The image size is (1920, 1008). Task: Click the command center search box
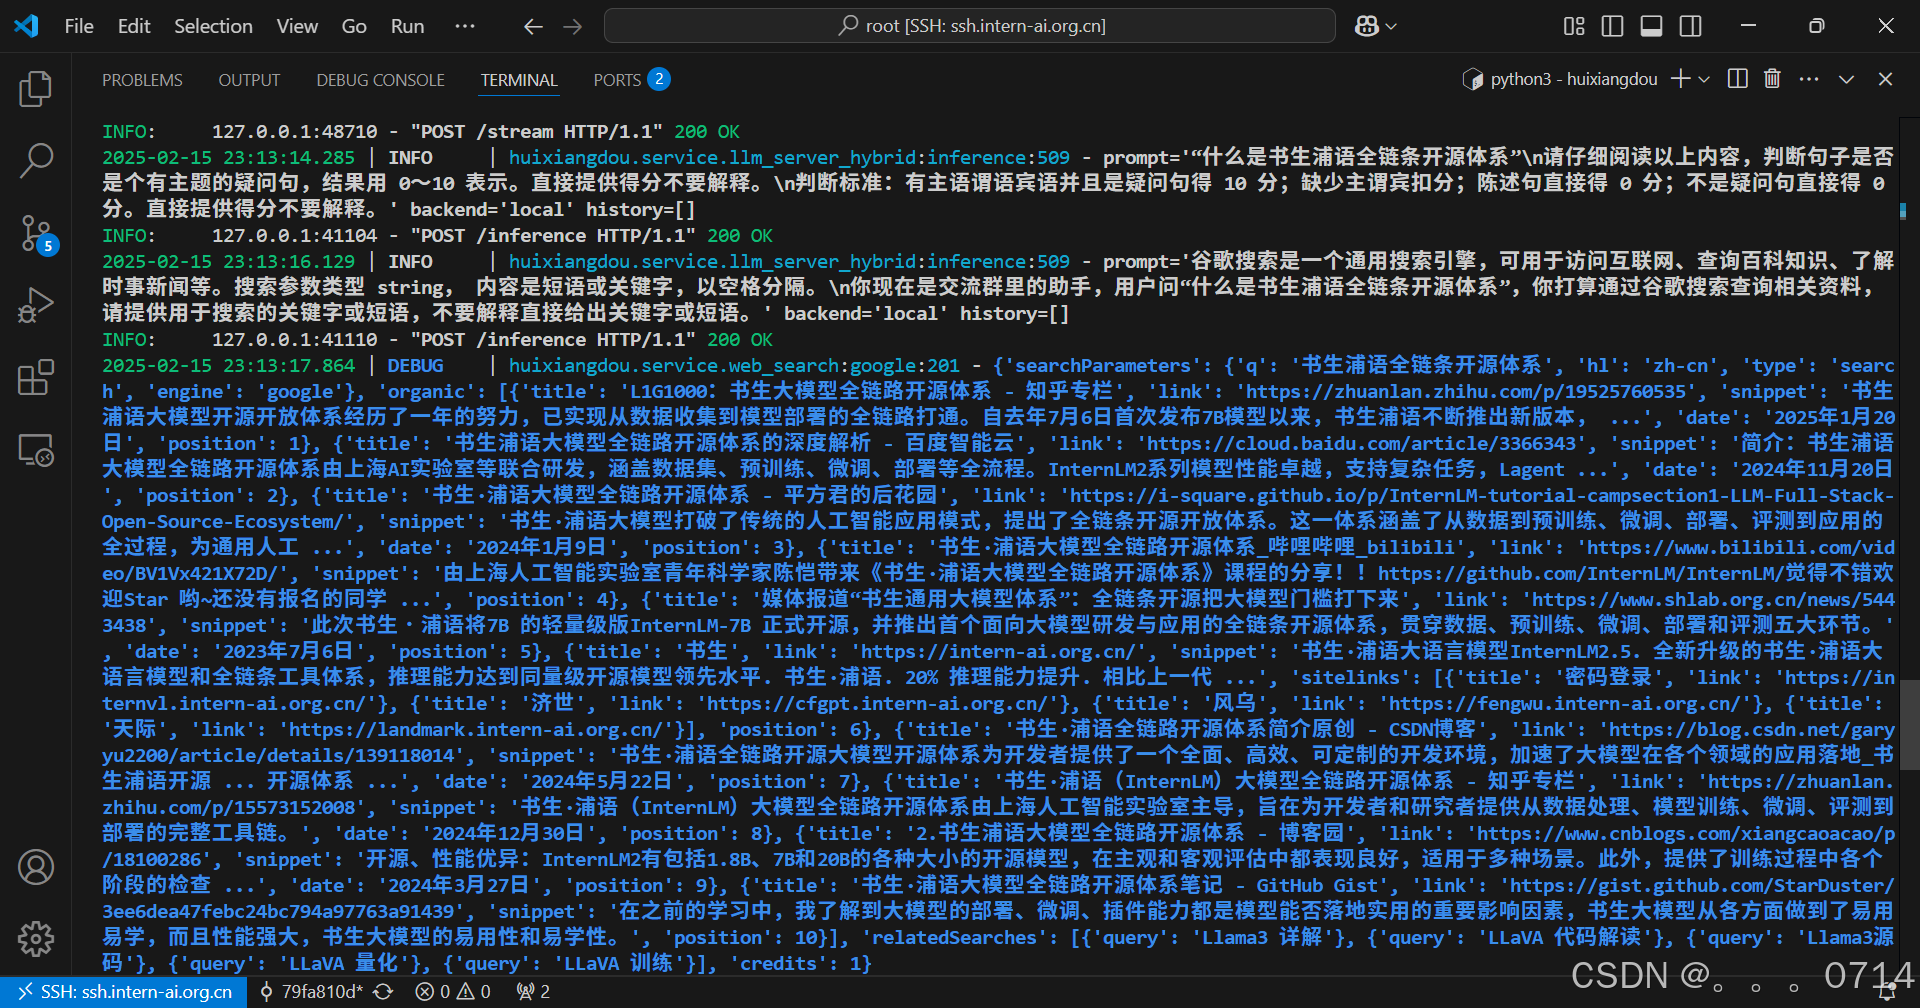(970, 26)
